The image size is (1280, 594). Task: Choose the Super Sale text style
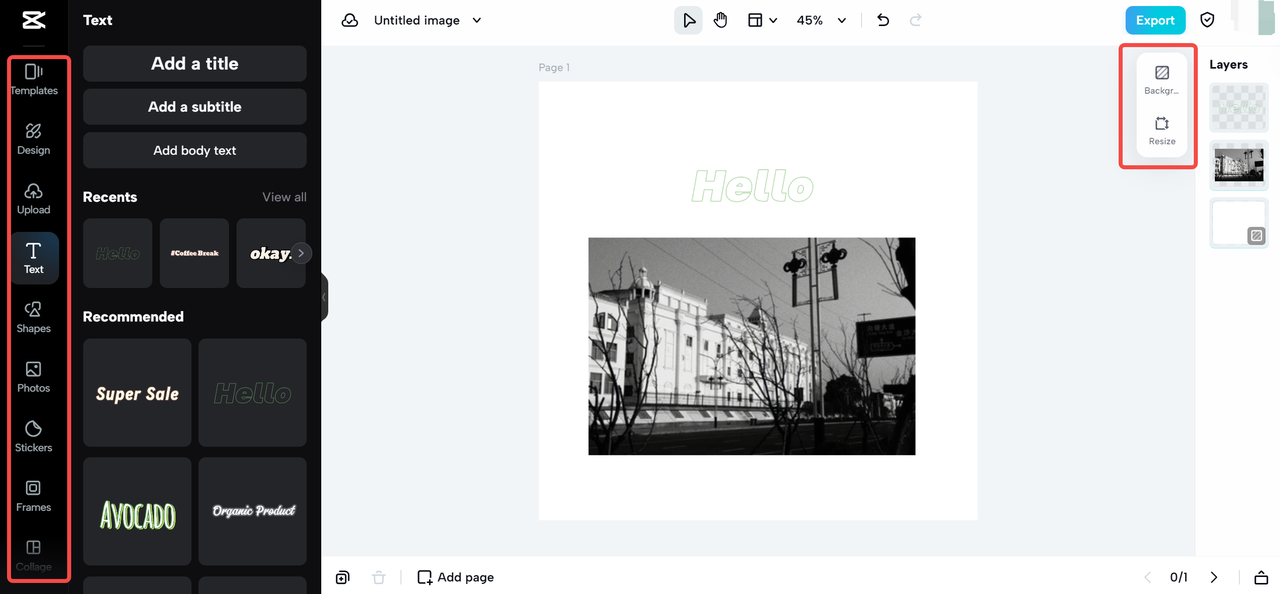(x=137, y=393)
